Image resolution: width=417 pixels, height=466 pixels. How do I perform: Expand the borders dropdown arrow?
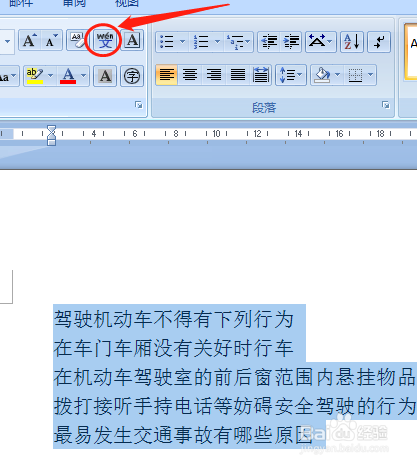371,75
